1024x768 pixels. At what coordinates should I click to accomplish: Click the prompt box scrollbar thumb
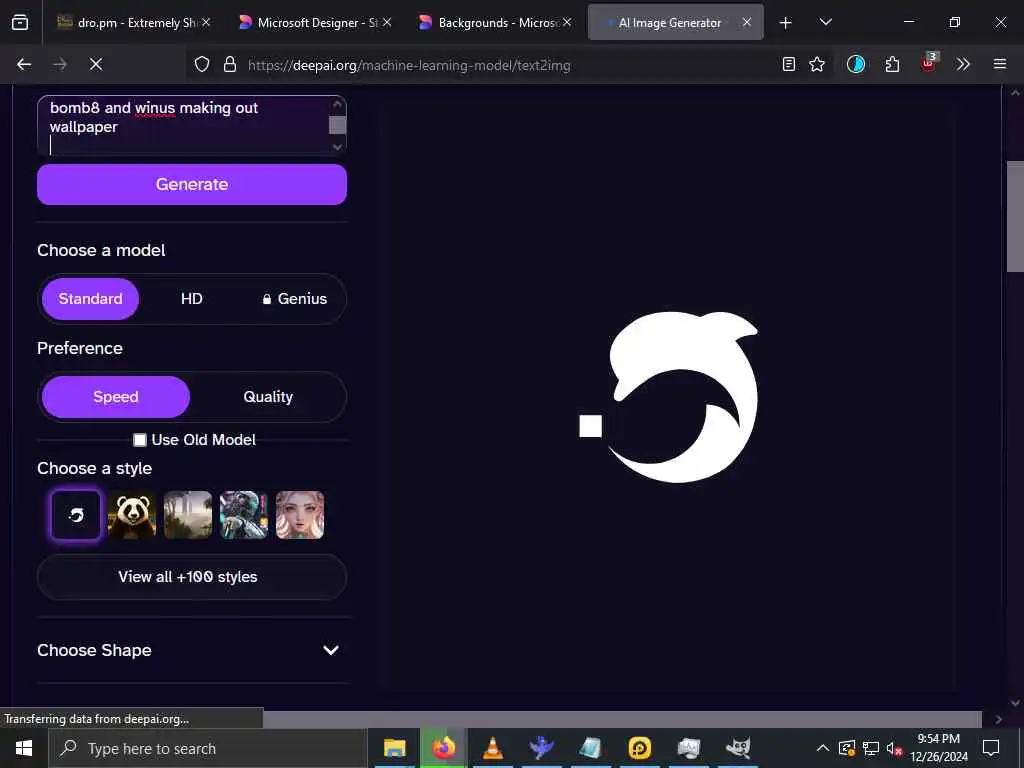(337, 125)
